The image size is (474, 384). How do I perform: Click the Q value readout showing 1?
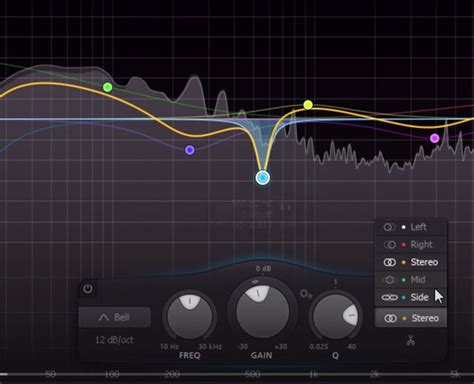pos(335,283)
